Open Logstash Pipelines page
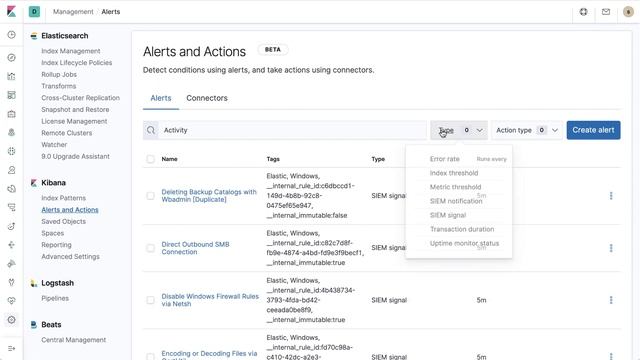Image resolution: width=640 pixels, height=360 pixels. pos(55,298)
